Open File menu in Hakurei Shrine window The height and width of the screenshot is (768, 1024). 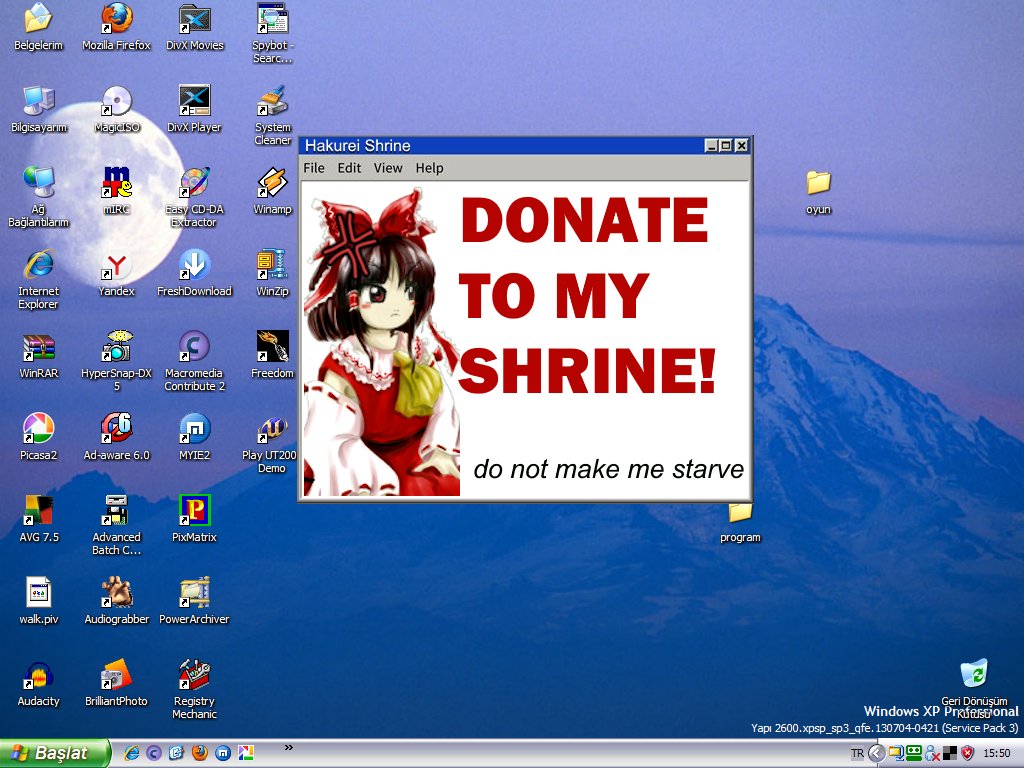314,168
